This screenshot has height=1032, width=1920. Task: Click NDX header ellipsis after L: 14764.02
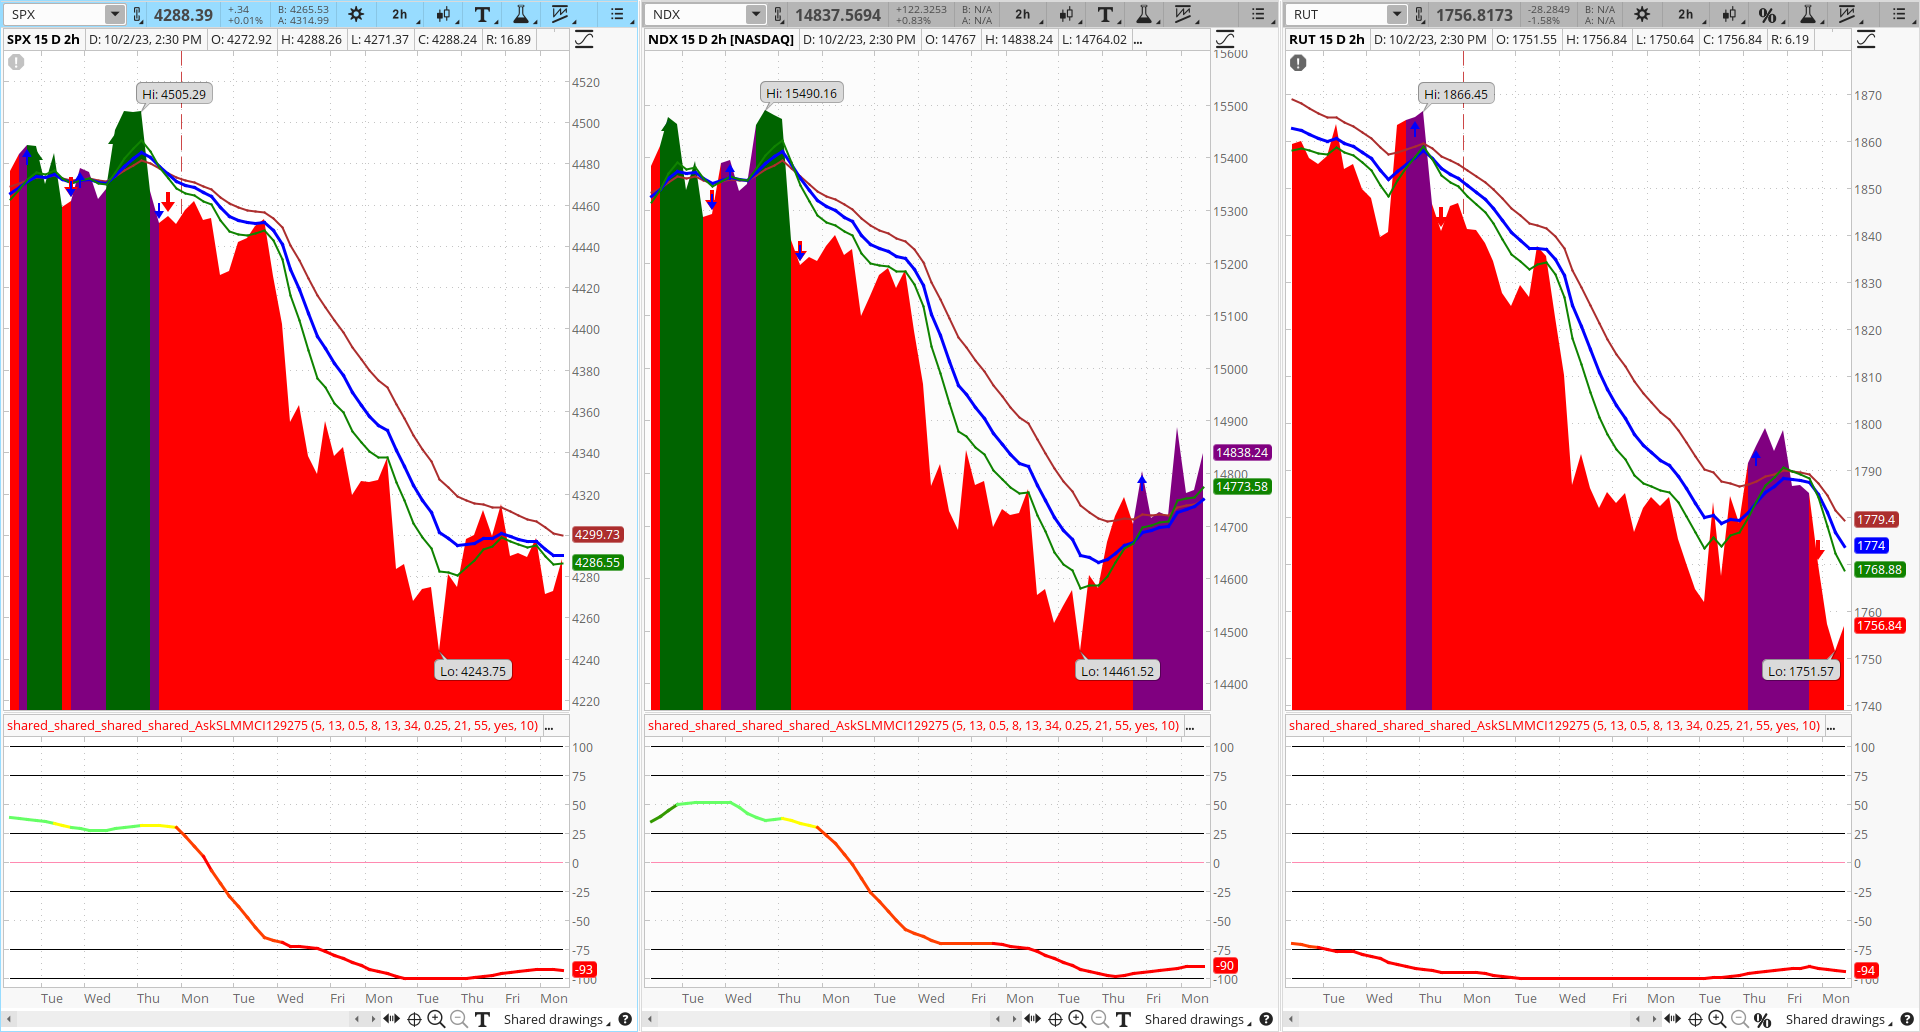tap(1138, 41)
